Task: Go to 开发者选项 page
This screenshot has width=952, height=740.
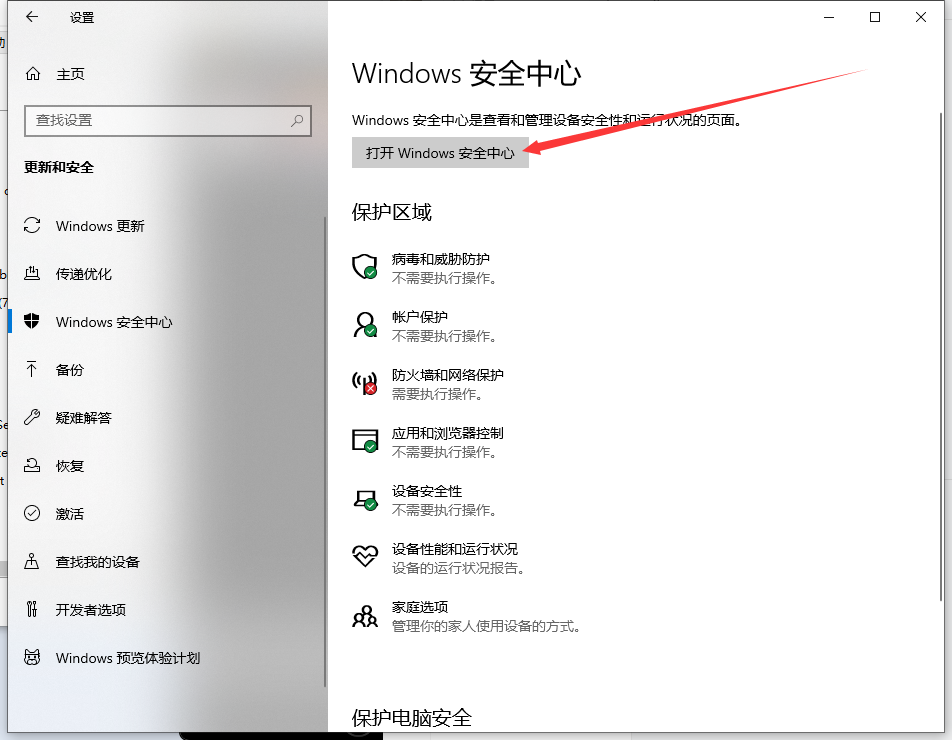Action: 91,609
